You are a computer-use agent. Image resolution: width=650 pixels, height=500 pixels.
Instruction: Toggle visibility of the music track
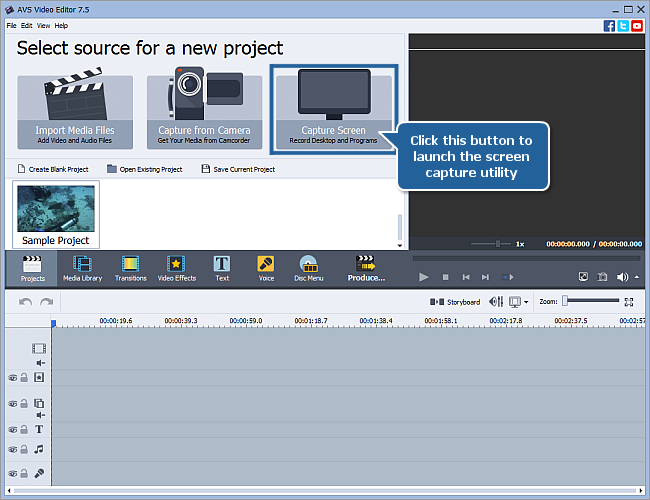click(13, 449)
